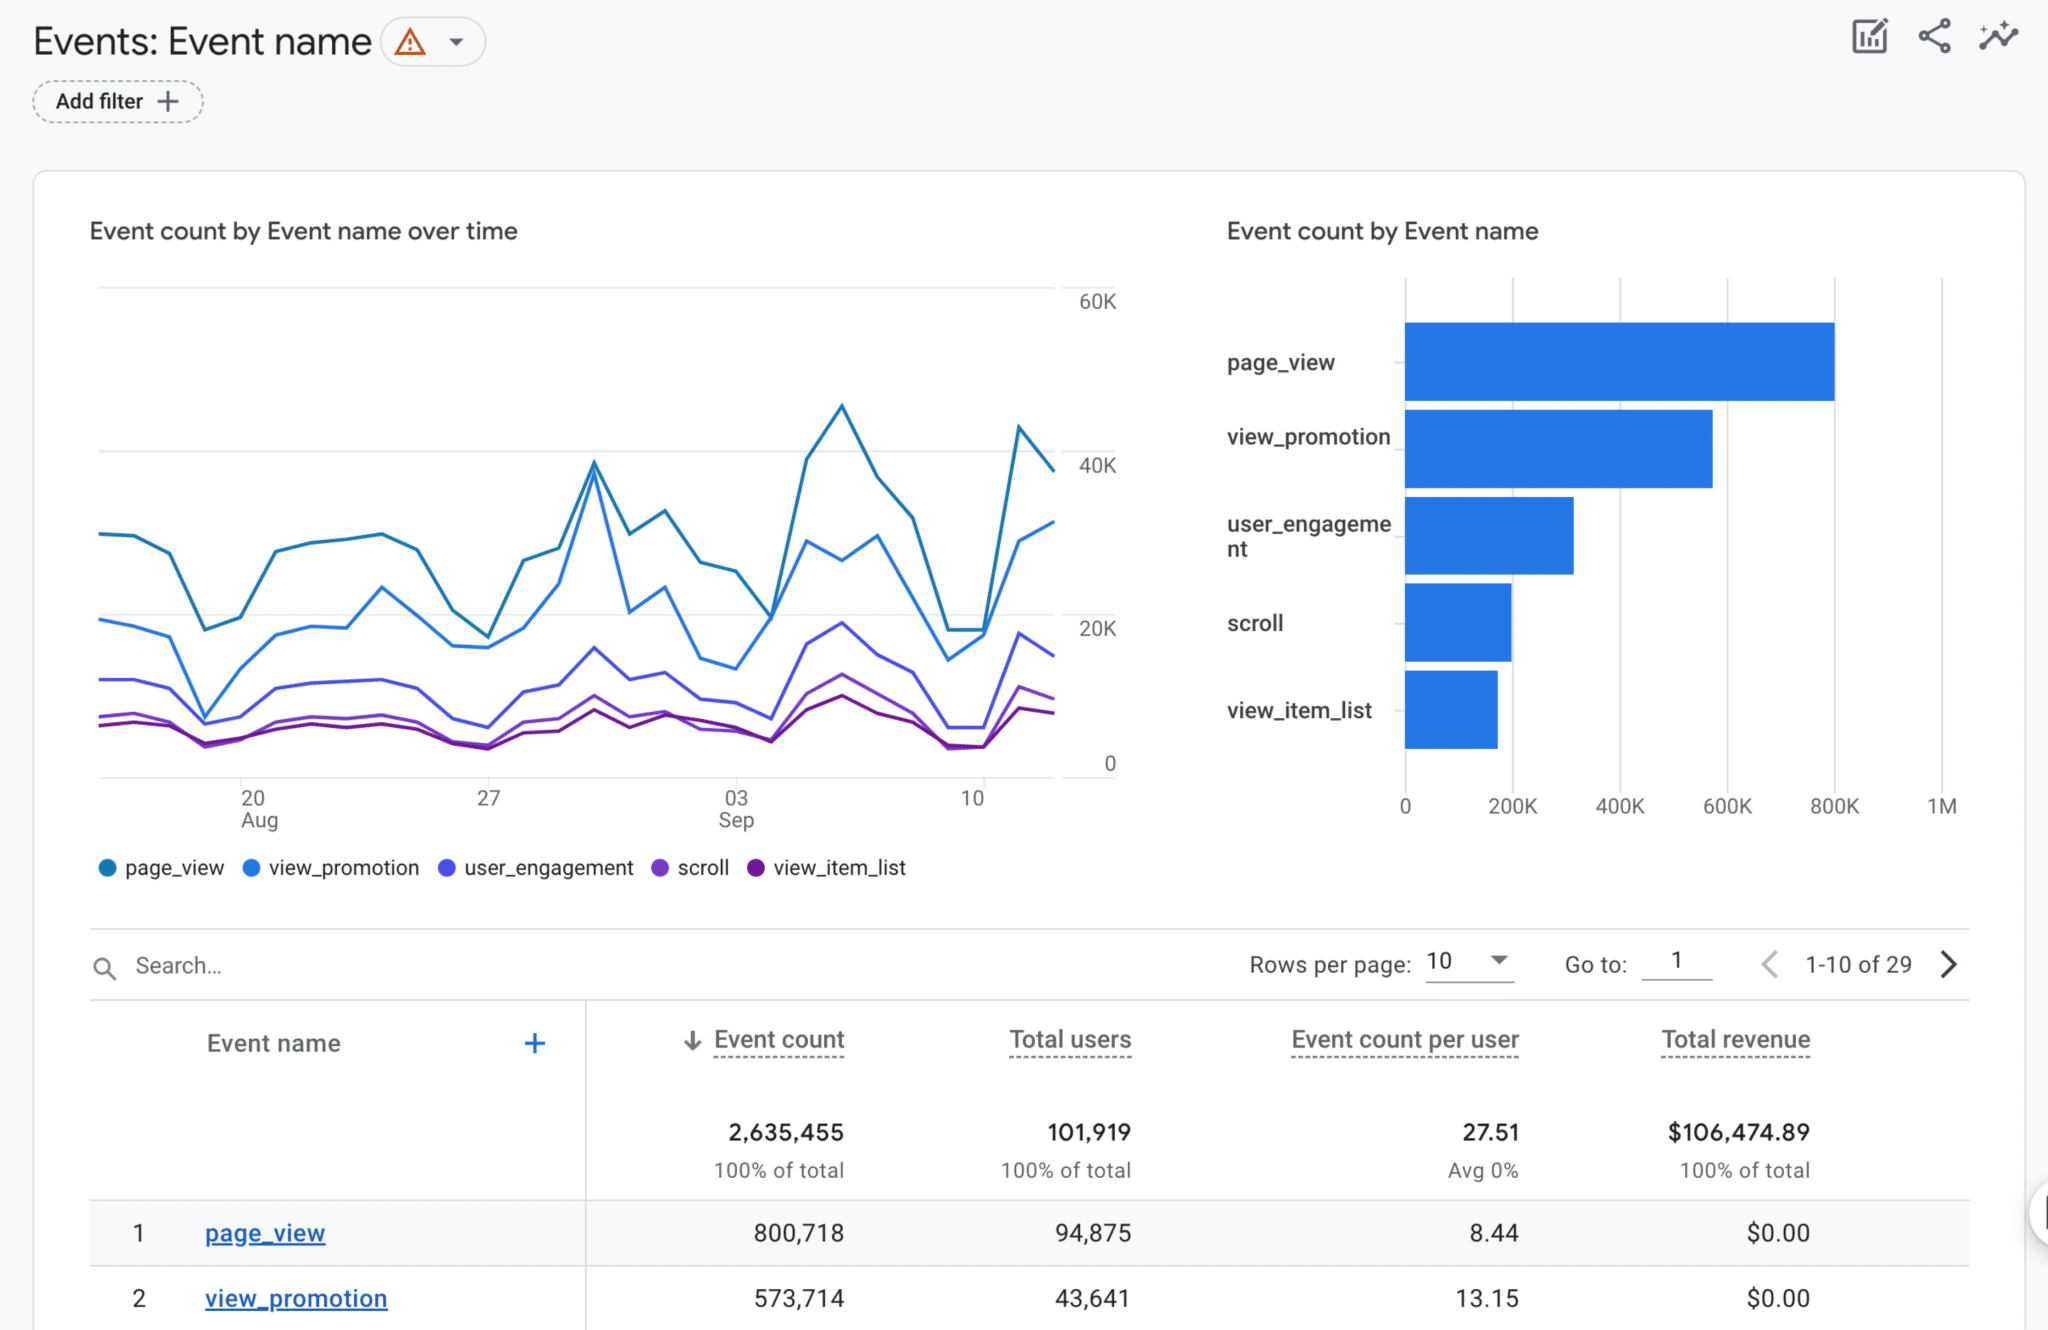The height and width of the screenshot is (1330, 2048).
Task: Open the page_view event link
Action: click(x=264, y=1233)
